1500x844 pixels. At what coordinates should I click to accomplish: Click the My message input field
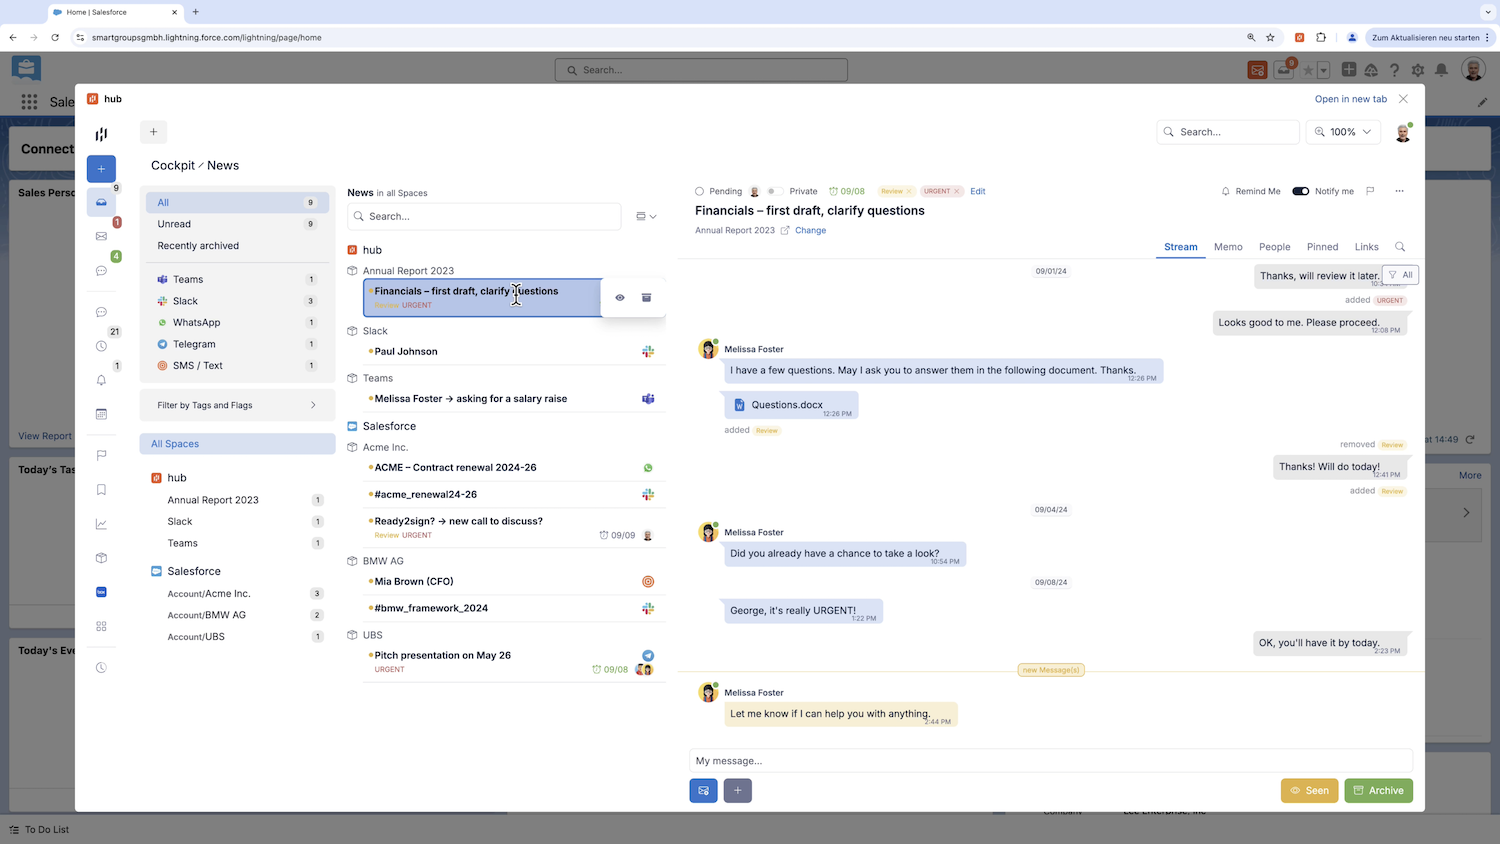(1050, 761)
